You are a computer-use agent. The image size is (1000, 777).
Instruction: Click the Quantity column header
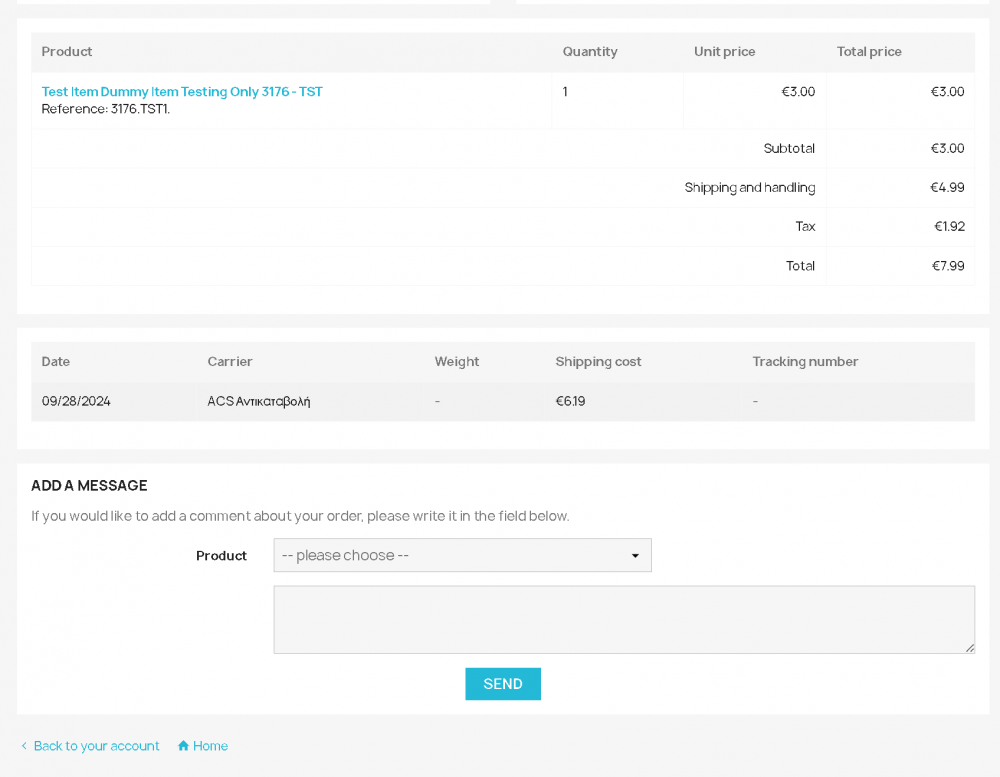(x=589, y=51)
